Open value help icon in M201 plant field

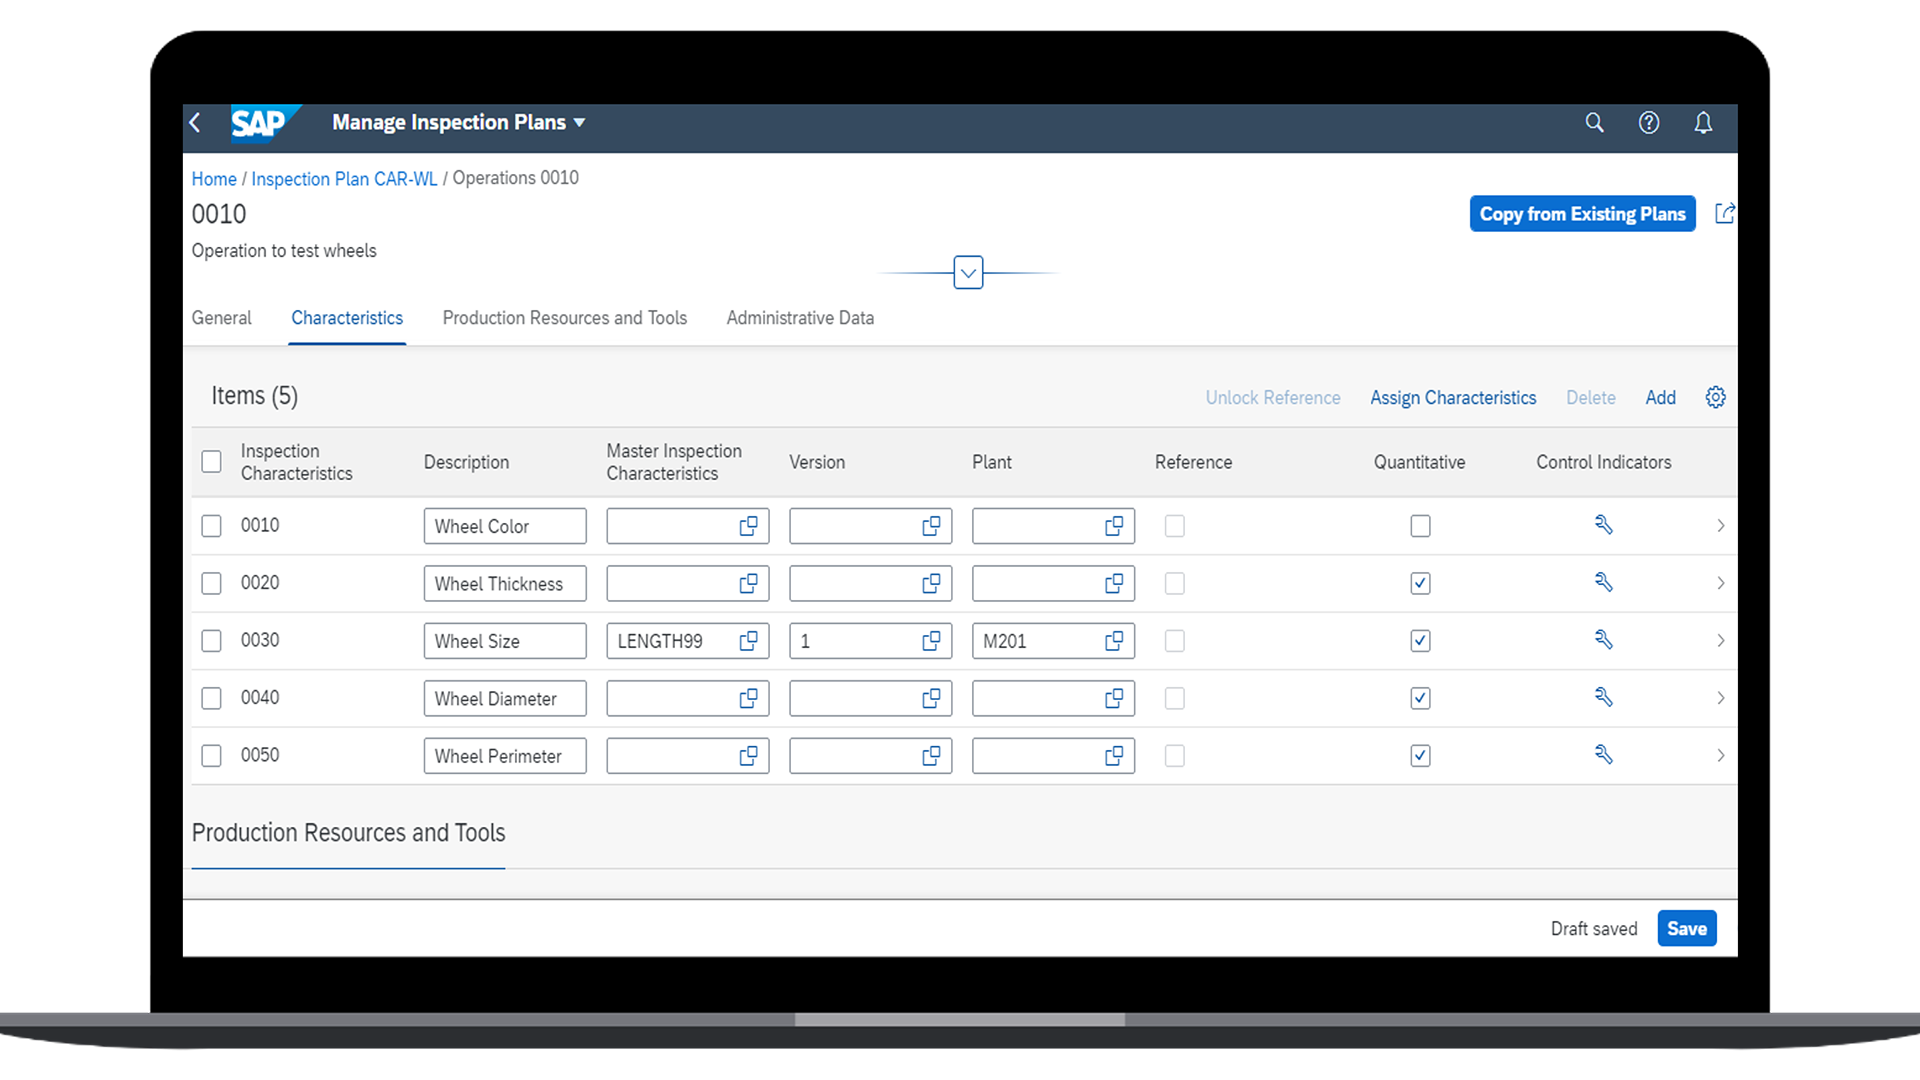pyautogui.click(x=1113, y=641)
